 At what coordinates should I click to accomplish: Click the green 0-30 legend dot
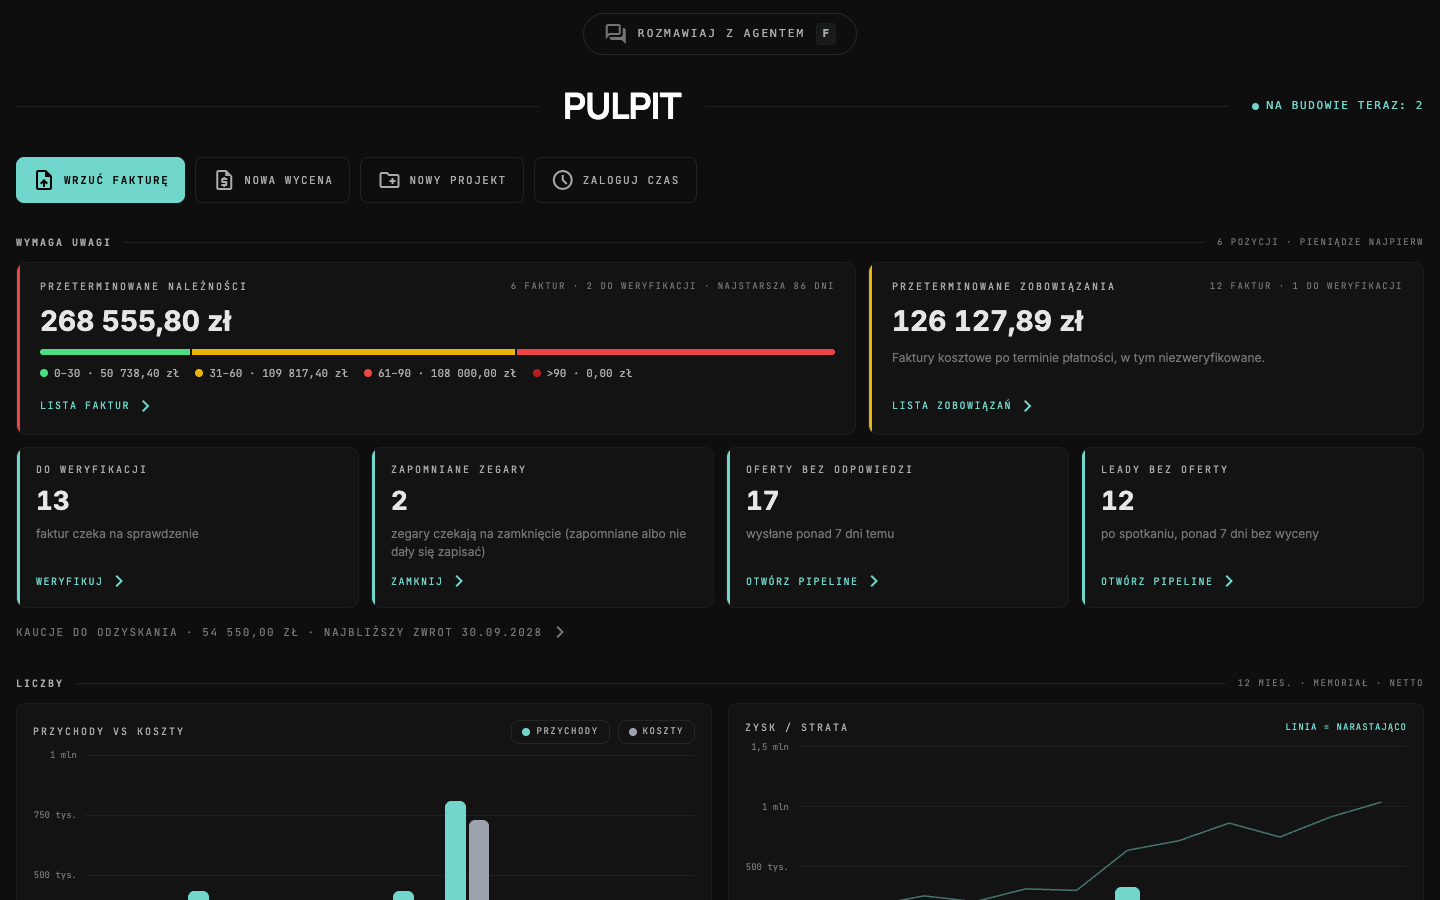(x=44, y=373)
